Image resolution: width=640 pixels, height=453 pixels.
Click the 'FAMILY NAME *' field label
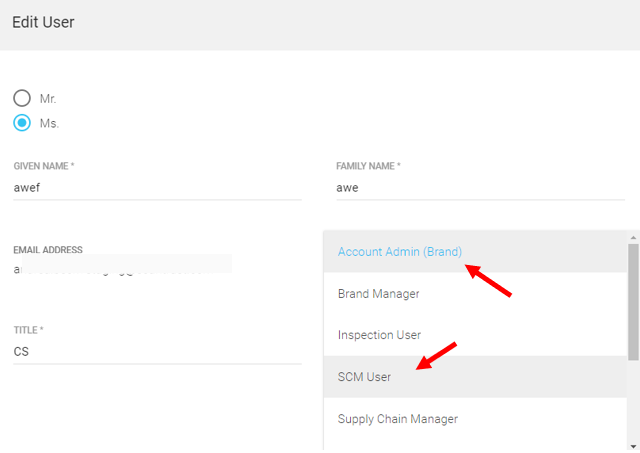[368, 165]
